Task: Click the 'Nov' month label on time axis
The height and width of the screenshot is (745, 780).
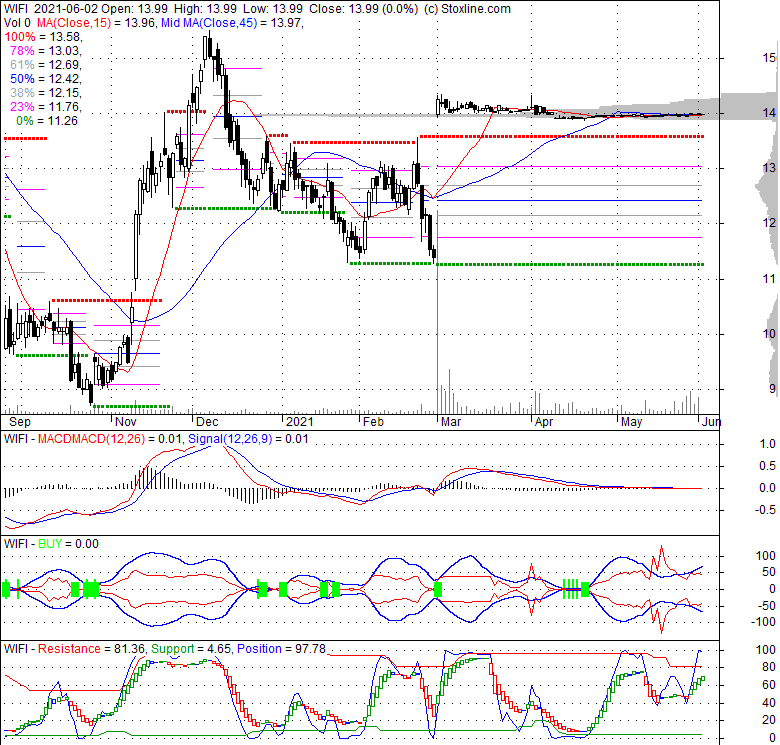Action: (125, 422)
